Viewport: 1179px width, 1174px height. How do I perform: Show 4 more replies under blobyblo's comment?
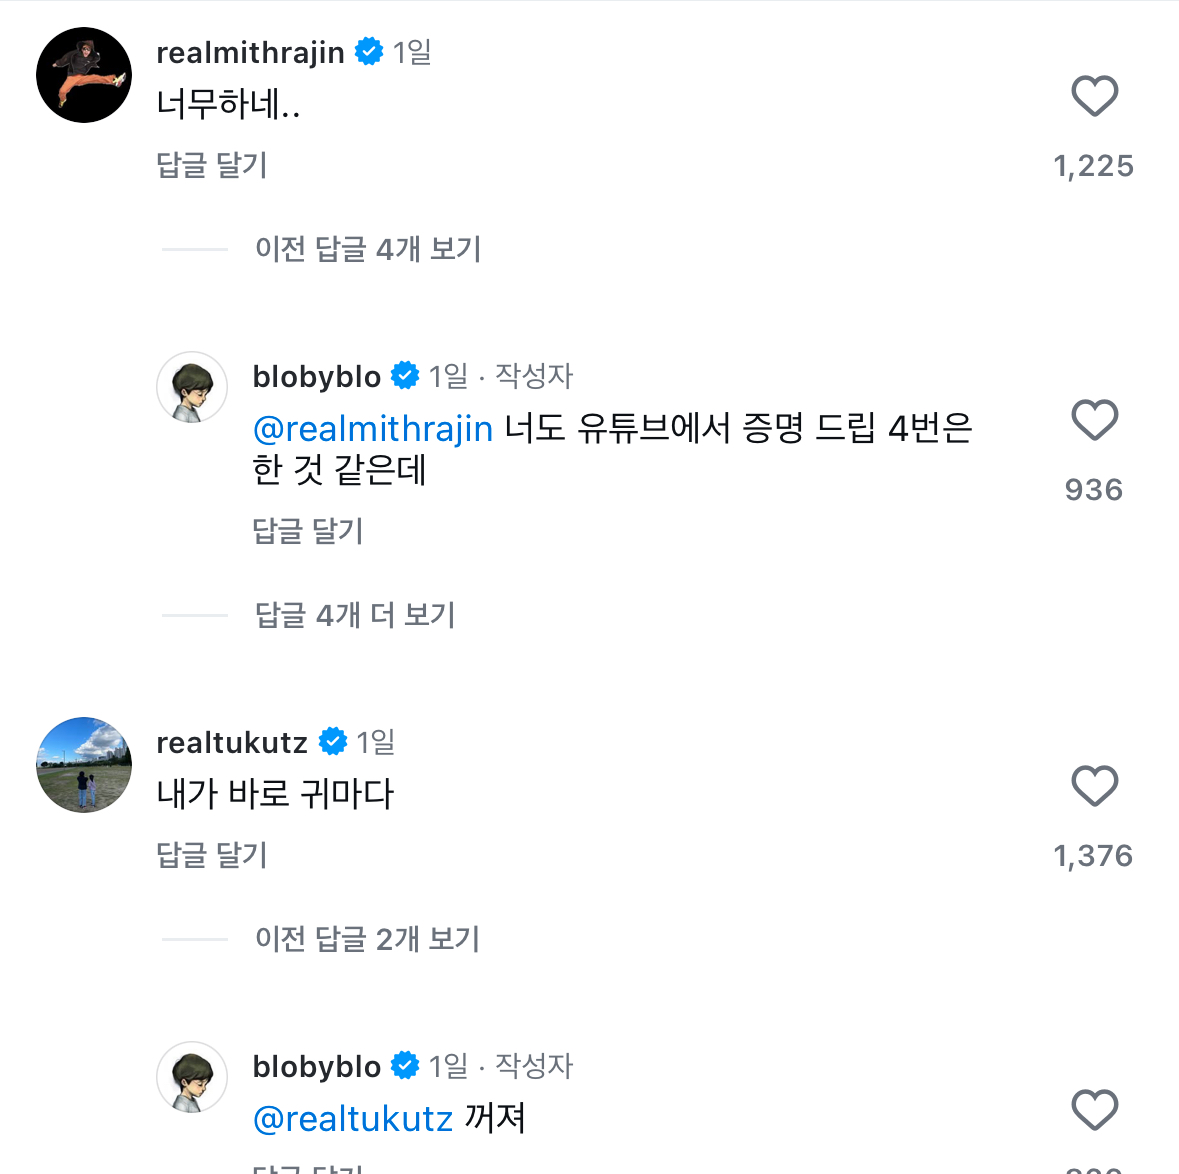pos(355,615)
